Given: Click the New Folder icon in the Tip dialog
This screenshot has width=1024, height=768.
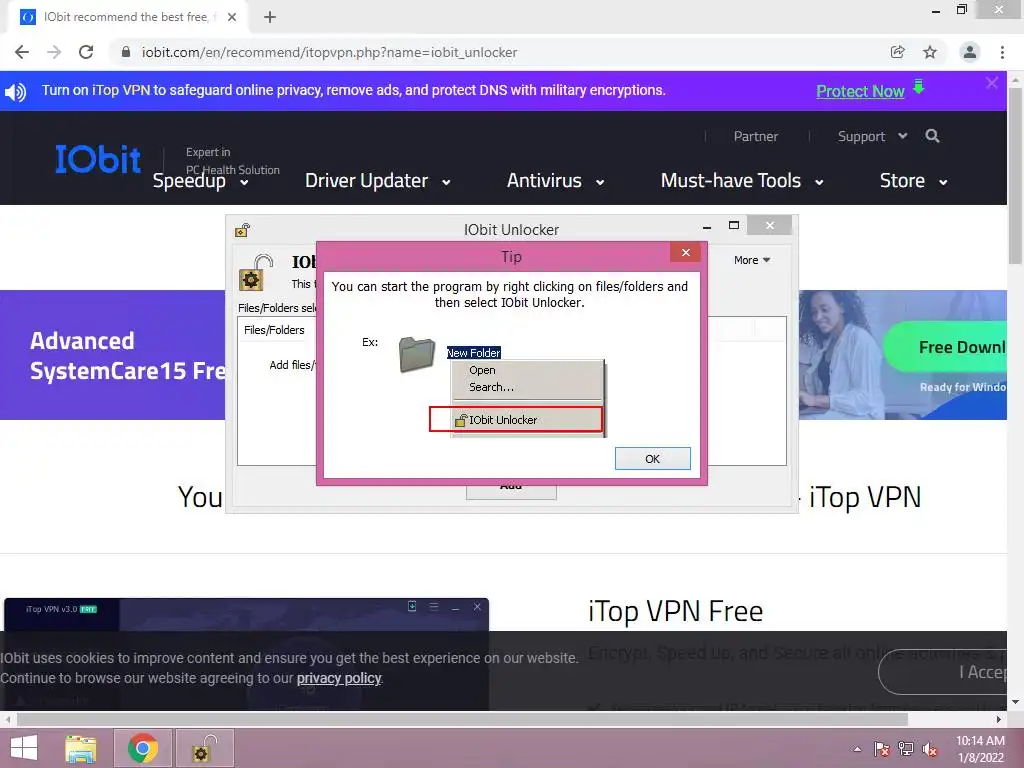Looking at the screenshot, I should [417, 355].
